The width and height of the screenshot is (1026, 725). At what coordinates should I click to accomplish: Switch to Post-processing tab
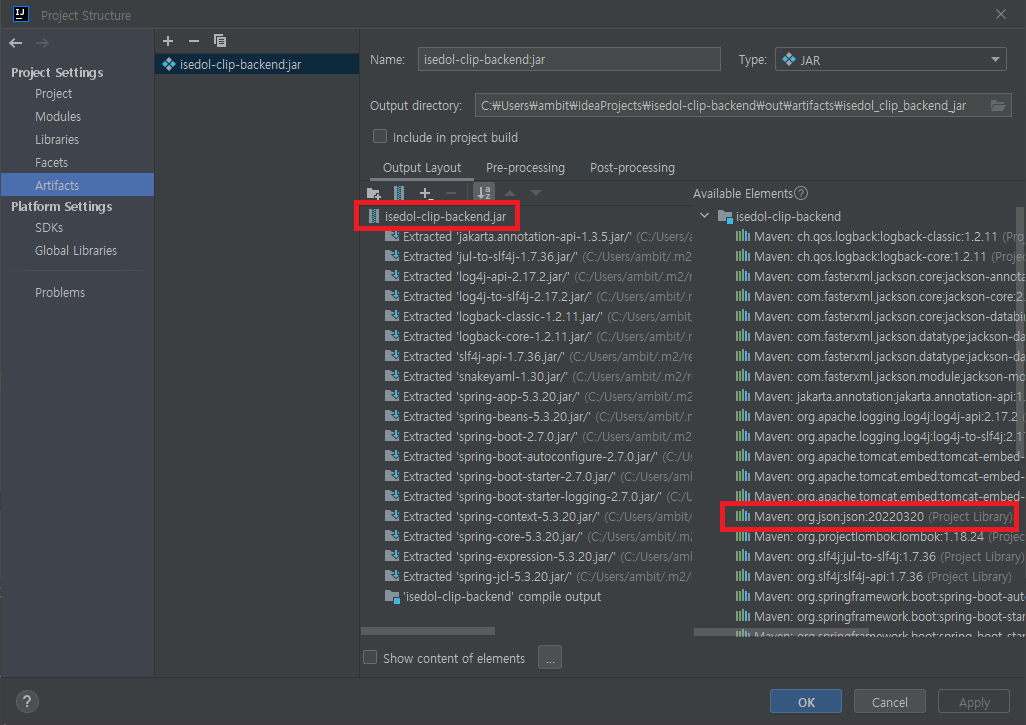632,168
